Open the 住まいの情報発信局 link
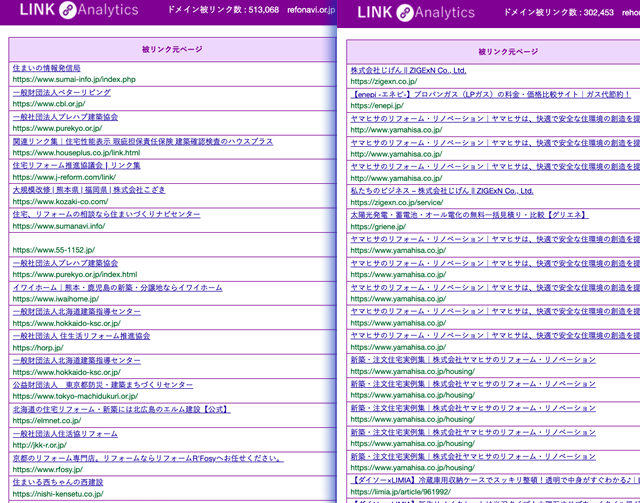The image size is (640, 503). coord(47,68)
